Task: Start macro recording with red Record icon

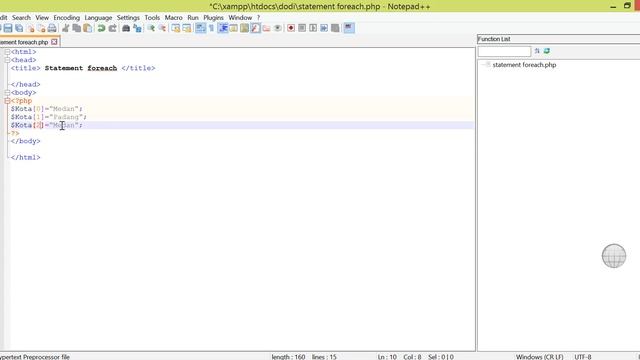Action: (291, 28)
